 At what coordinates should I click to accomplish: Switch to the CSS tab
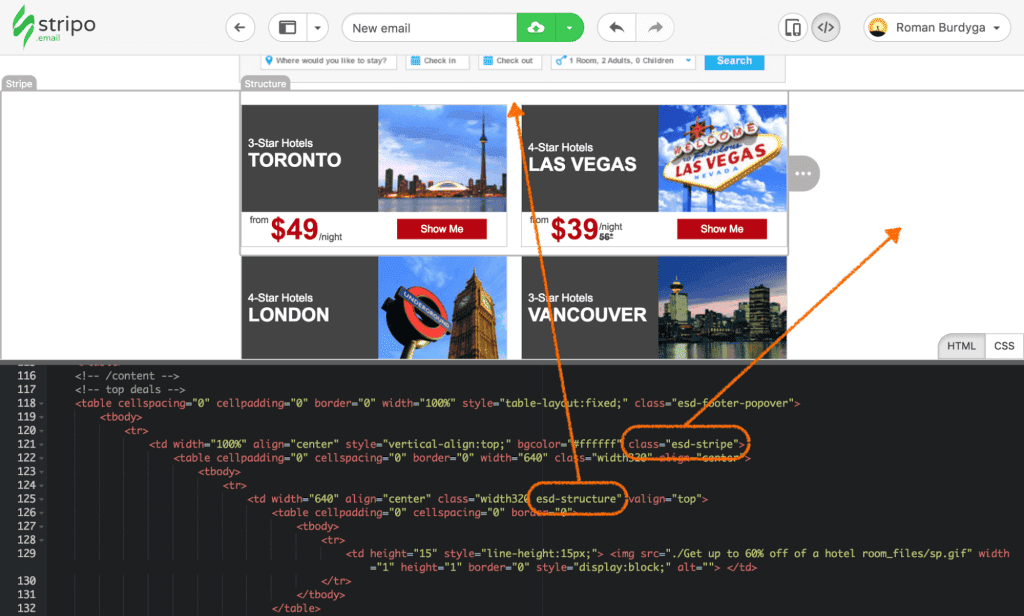coord(1004,346)
